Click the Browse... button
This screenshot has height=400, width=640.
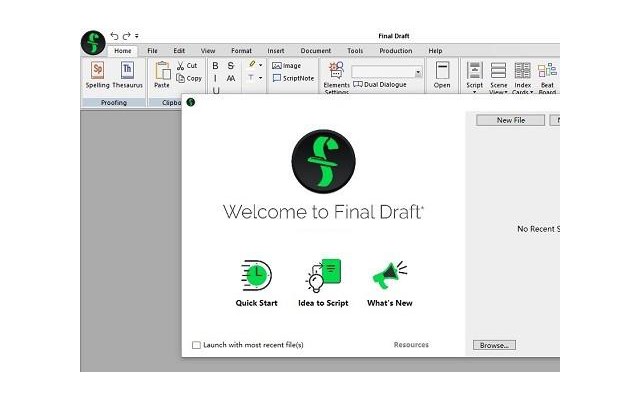[494, 345]
